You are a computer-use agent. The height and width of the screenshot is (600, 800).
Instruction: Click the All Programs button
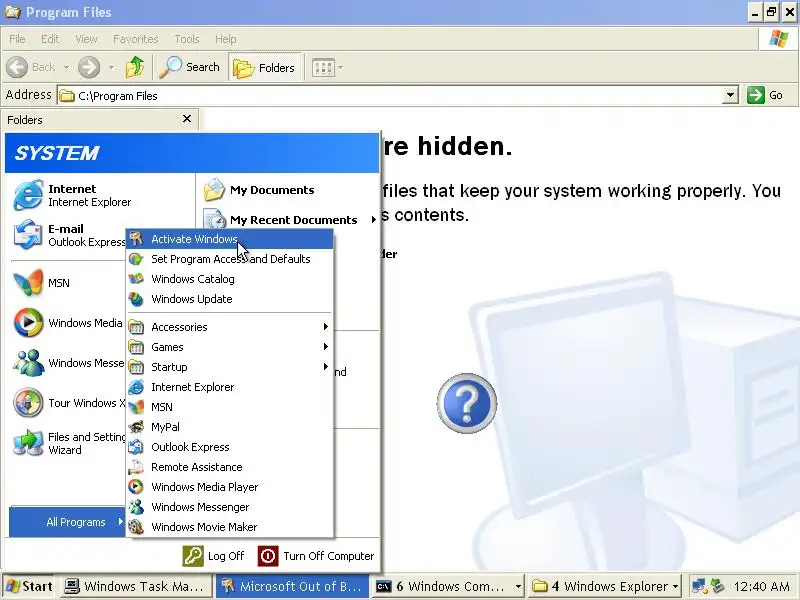68,521
